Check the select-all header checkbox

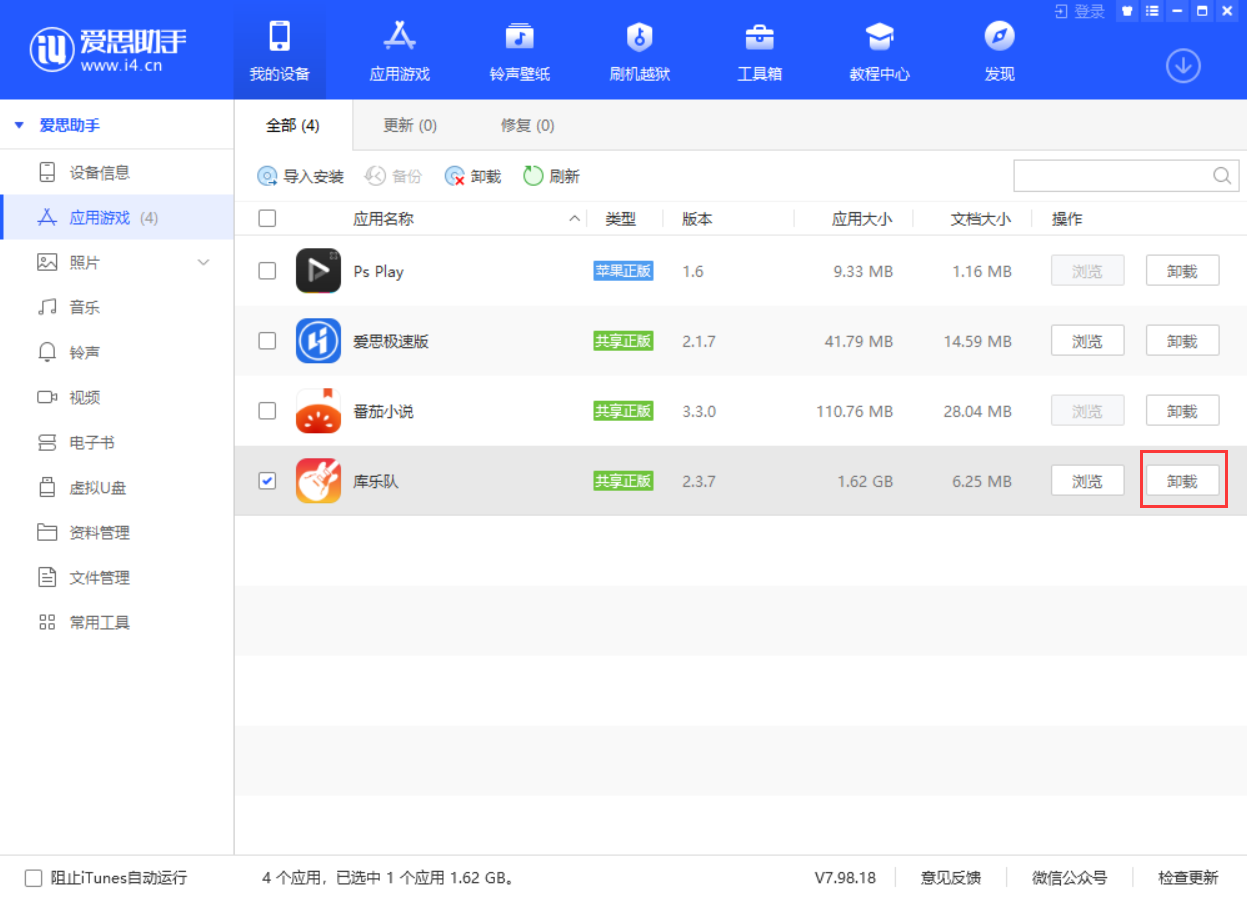[x=266, y=218]
